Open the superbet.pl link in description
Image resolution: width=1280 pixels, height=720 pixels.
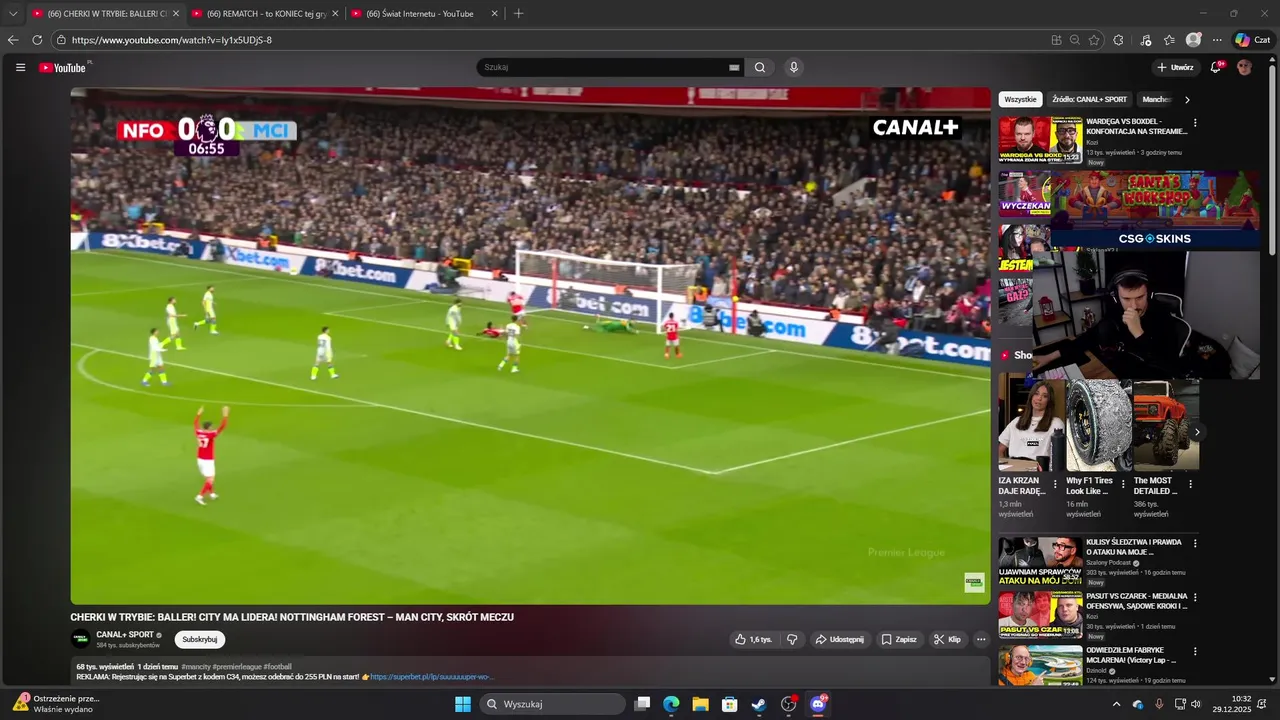coord(432,677)
